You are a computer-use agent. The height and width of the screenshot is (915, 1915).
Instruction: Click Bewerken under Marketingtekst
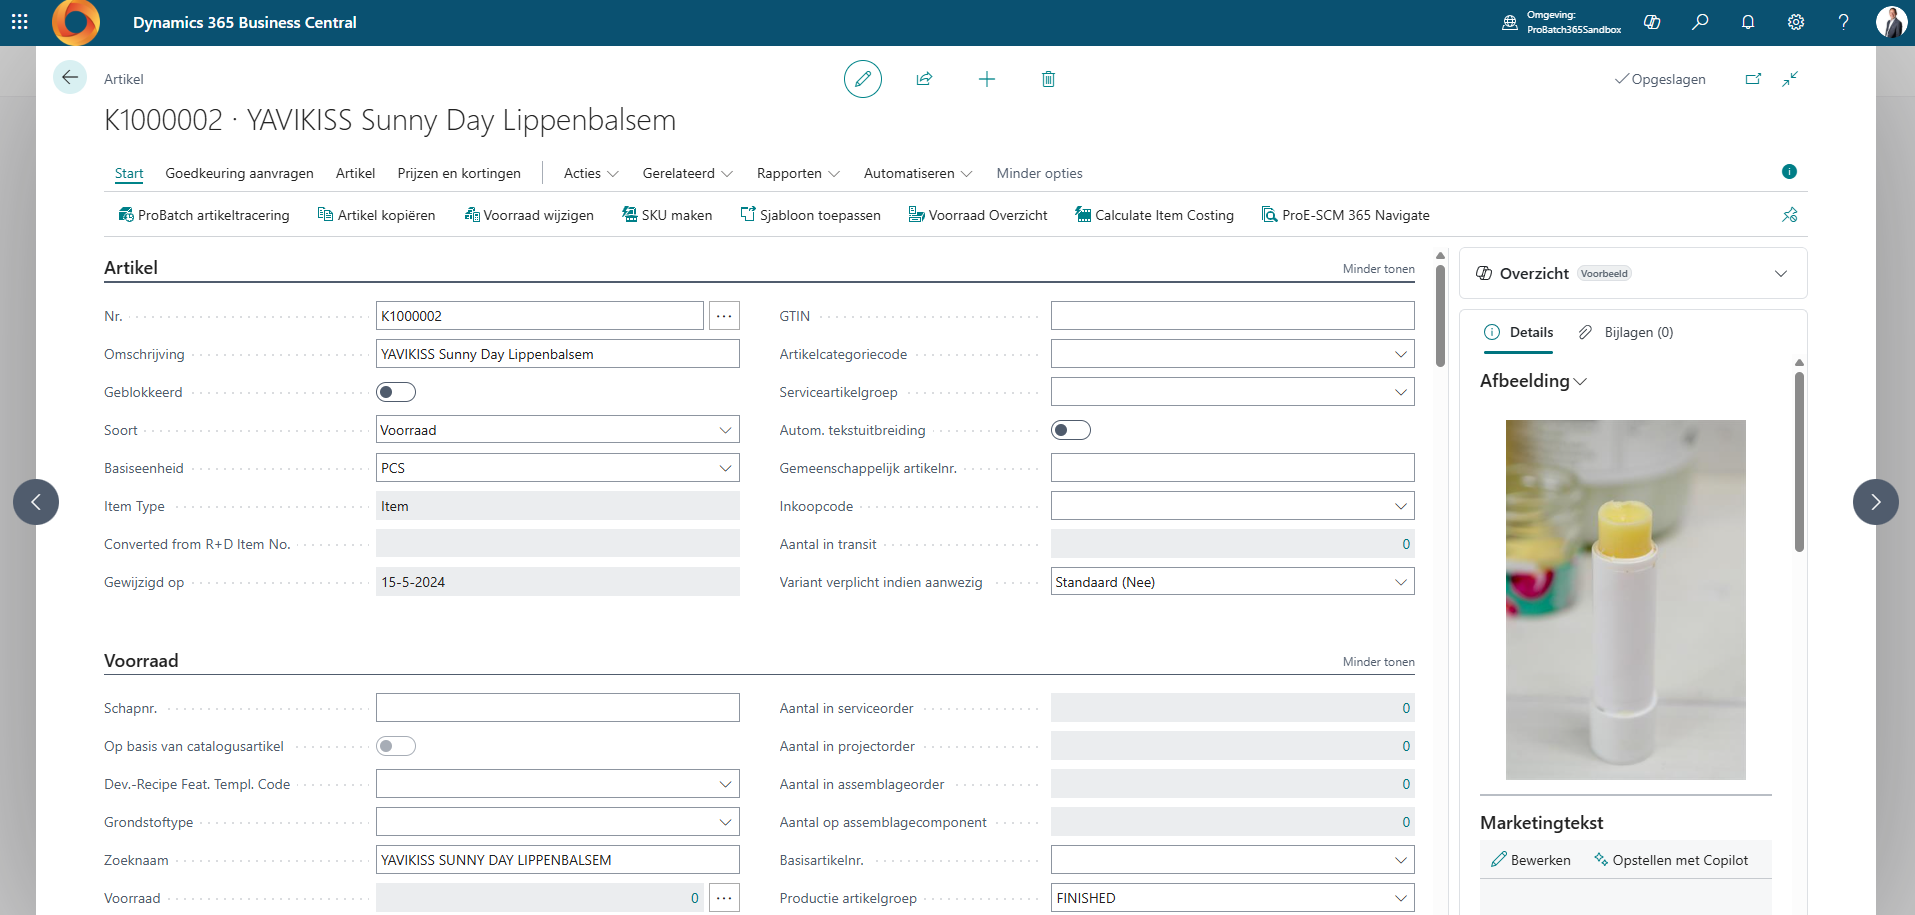[1531, 860]
